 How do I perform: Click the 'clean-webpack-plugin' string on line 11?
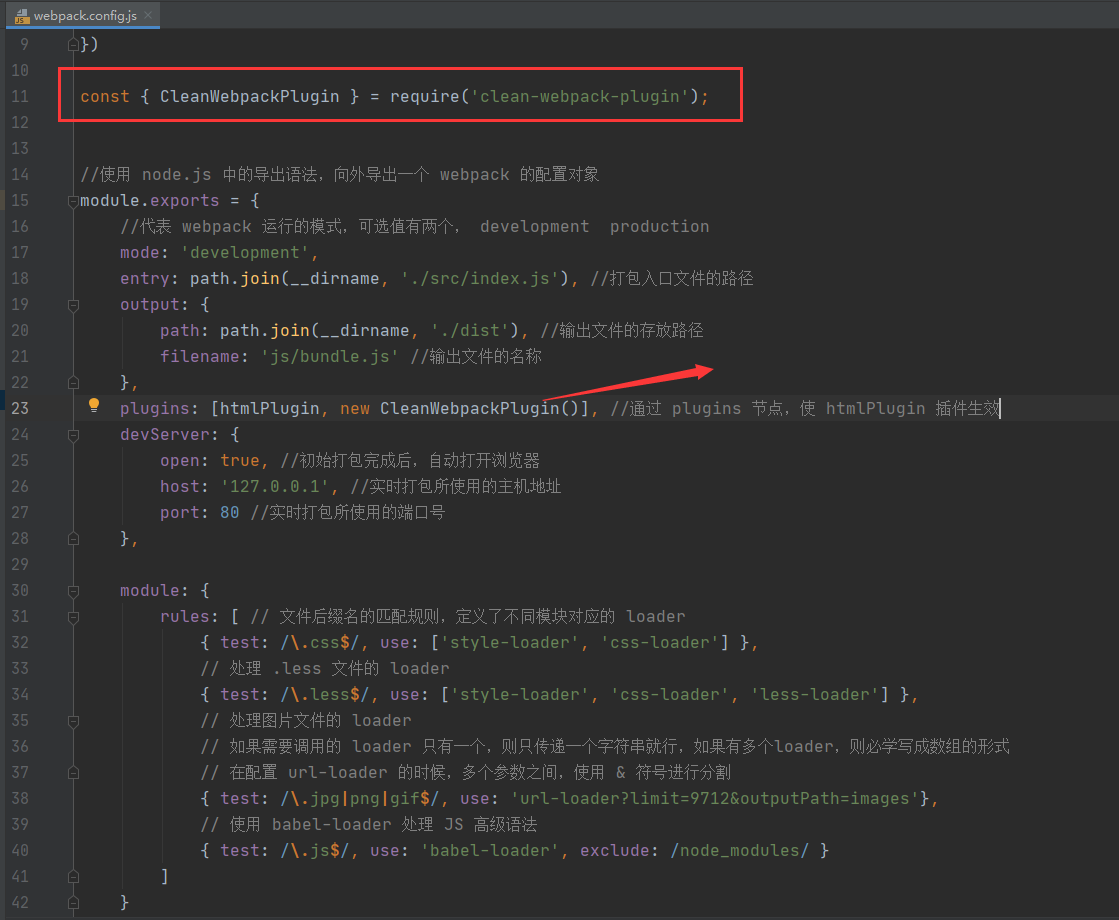pyautogui.click(x=579, y=96)
